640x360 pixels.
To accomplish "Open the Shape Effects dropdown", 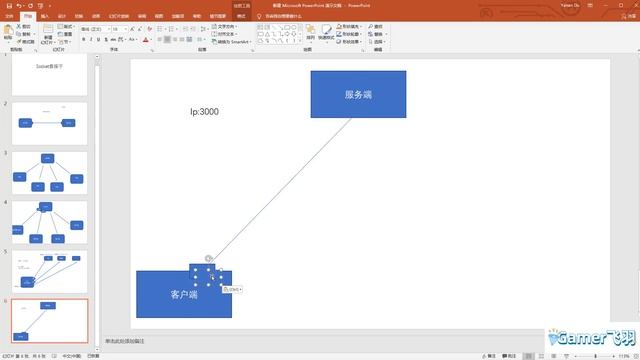I will 349,42.
